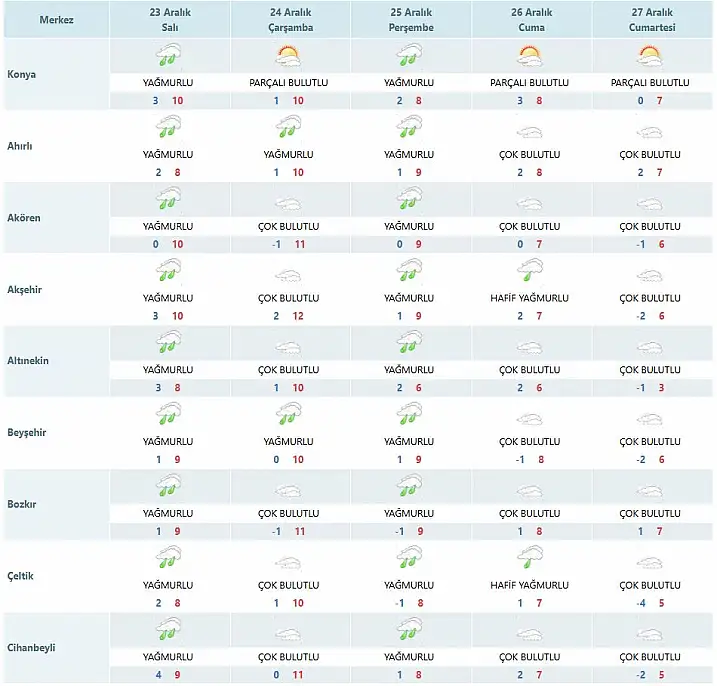Click Altınekin's rain icon for 23 Aralık
This screenshot has width=717, height=686.
[168, 343]
